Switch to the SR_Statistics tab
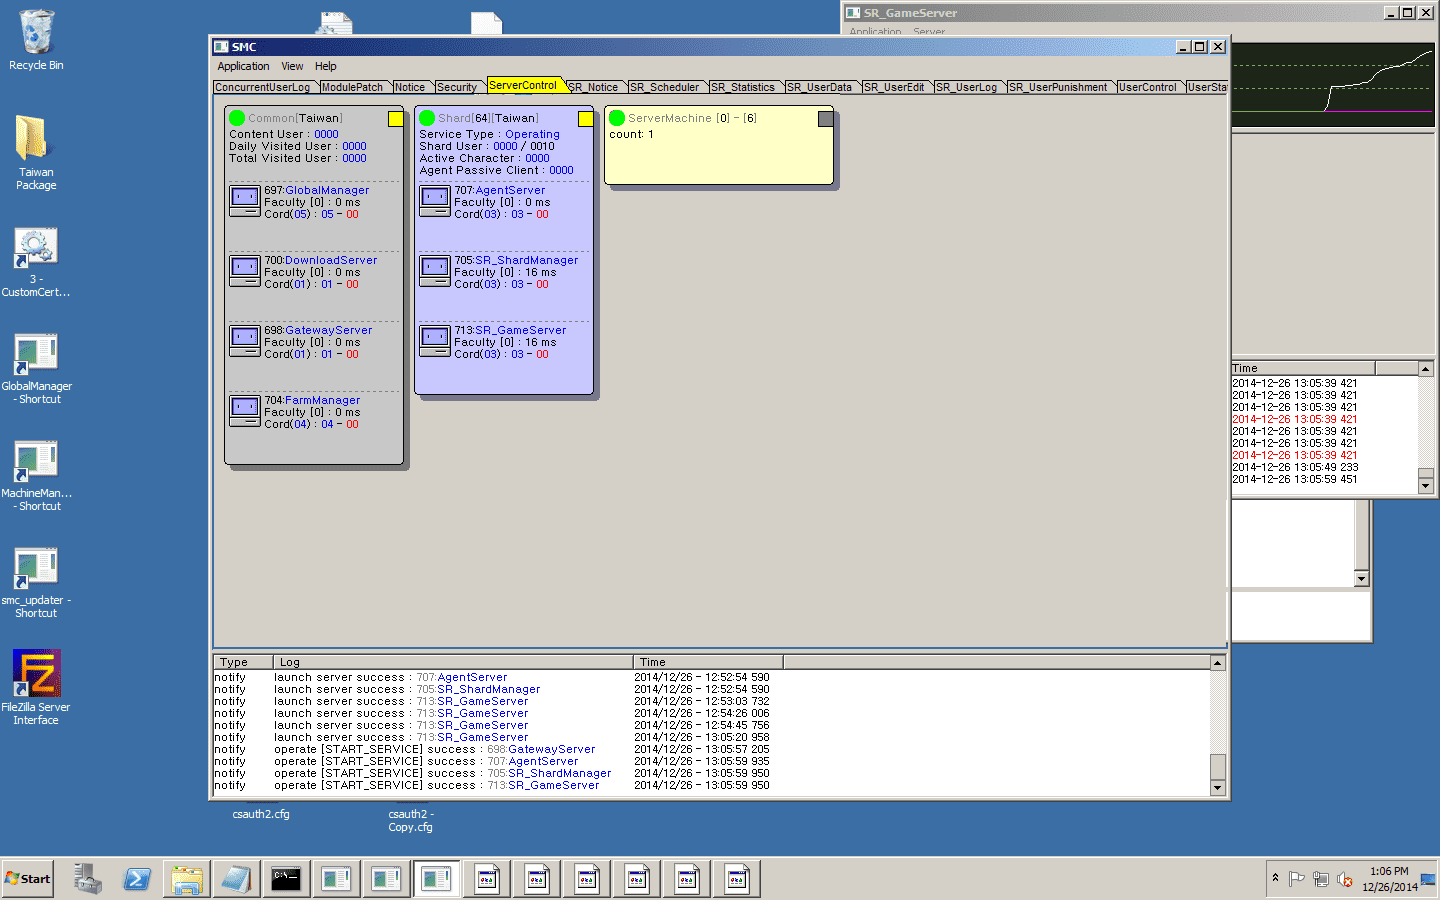 tap(743, 87)
